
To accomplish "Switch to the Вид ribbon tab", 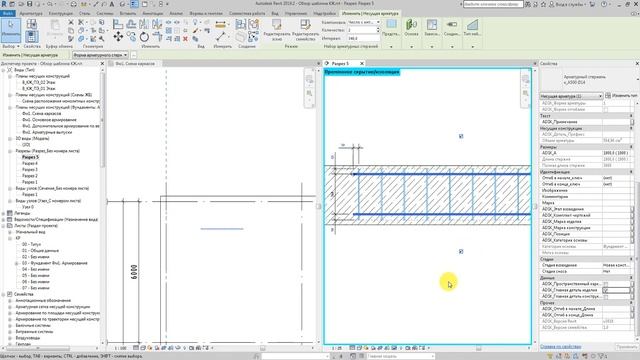I will click(275, 13).
